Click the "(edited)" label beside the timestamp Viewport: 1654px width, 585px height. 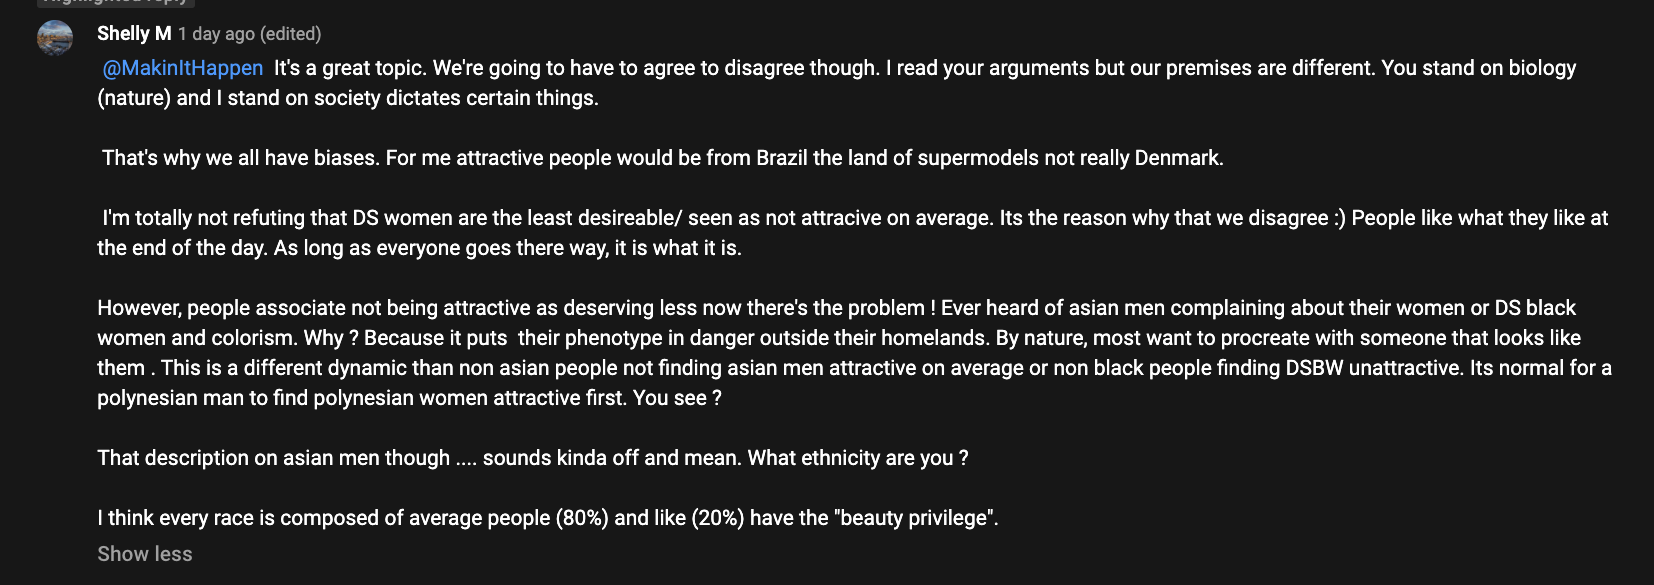tap(291, 34)
